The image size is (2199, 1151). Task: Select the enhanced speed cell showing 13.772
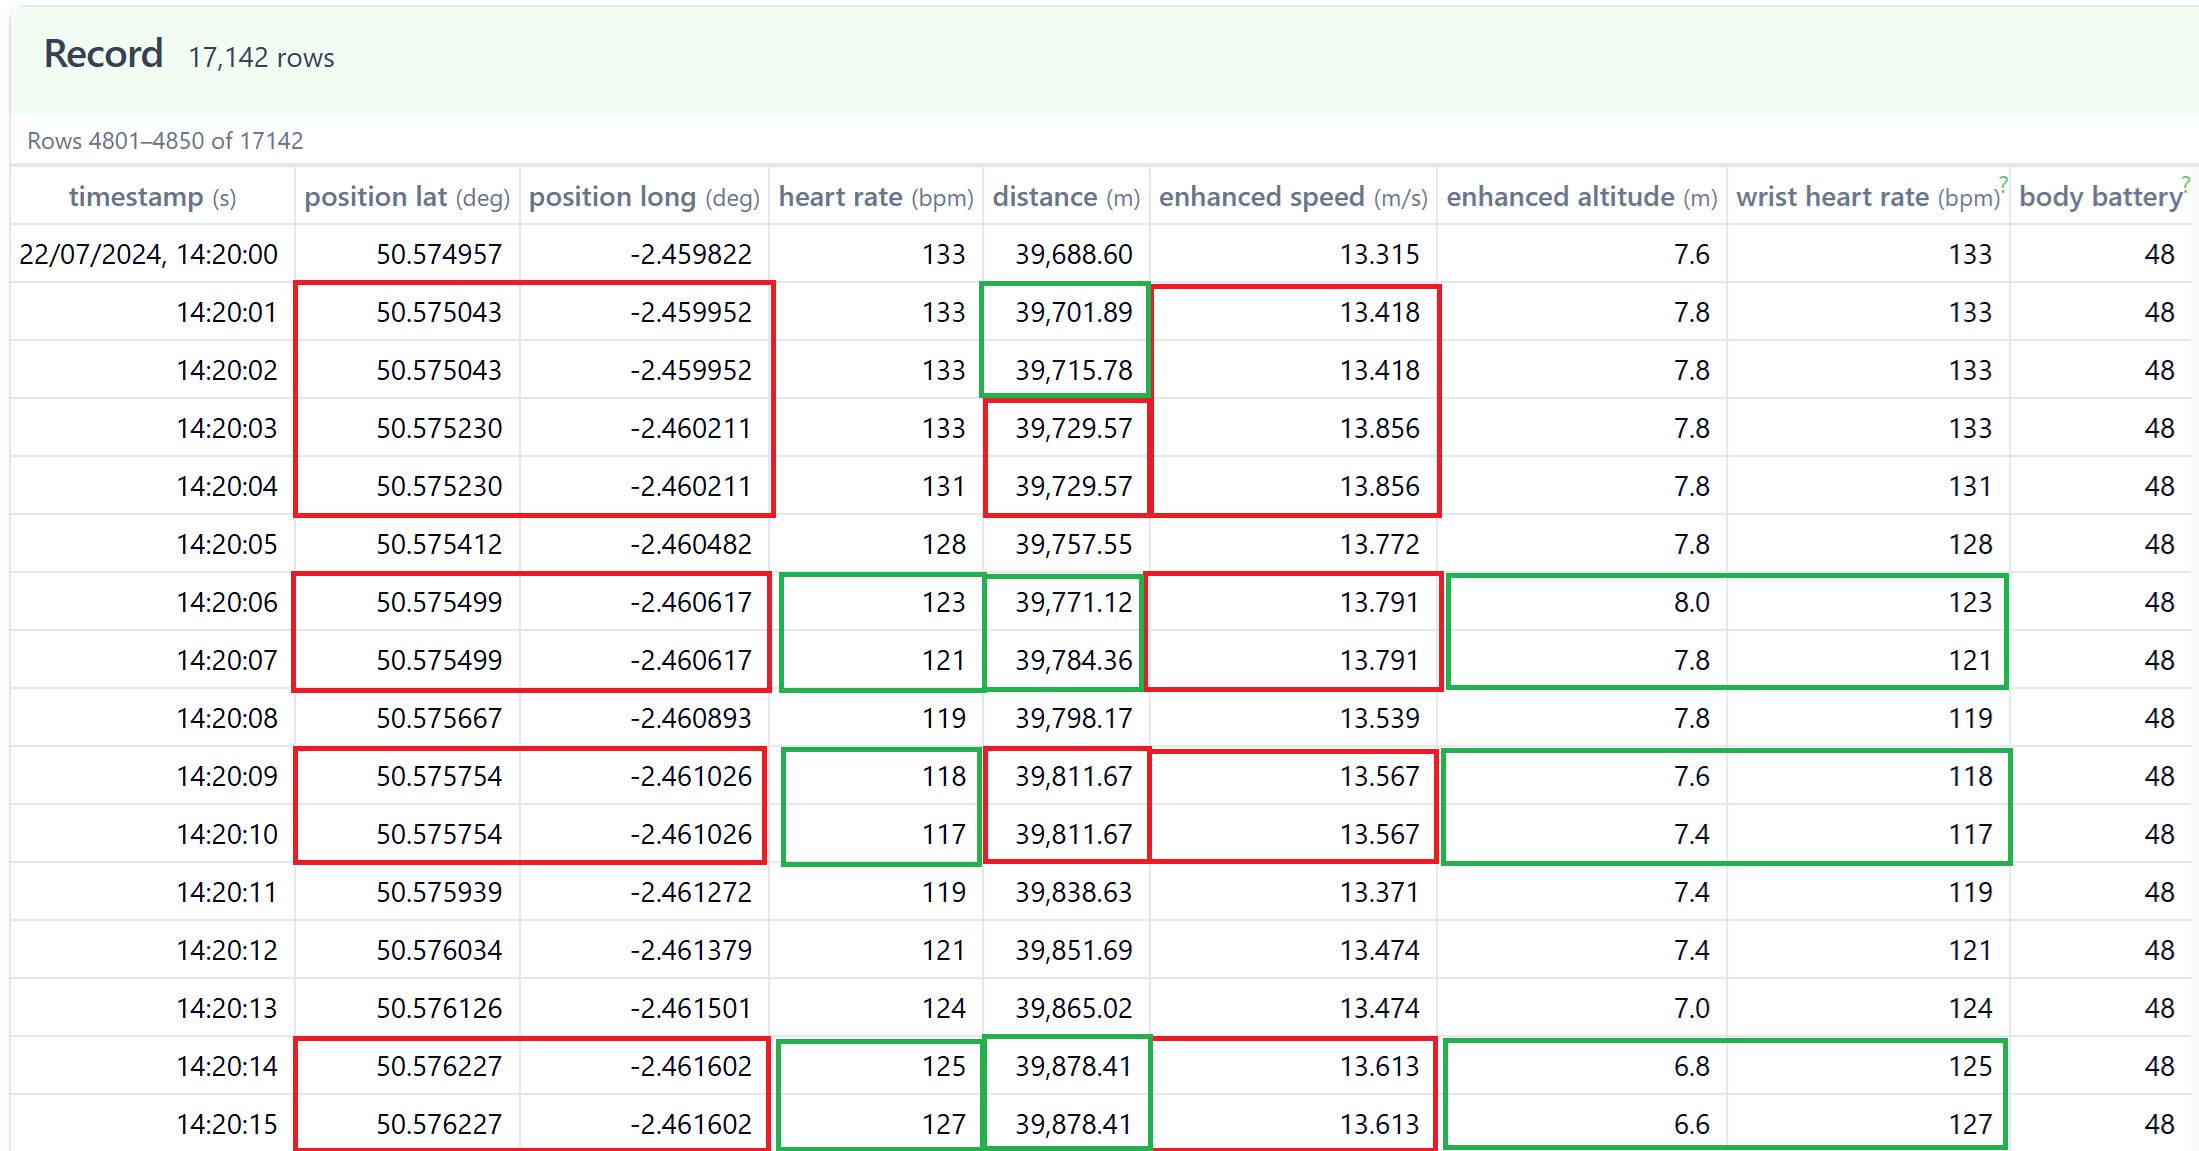1379,545
